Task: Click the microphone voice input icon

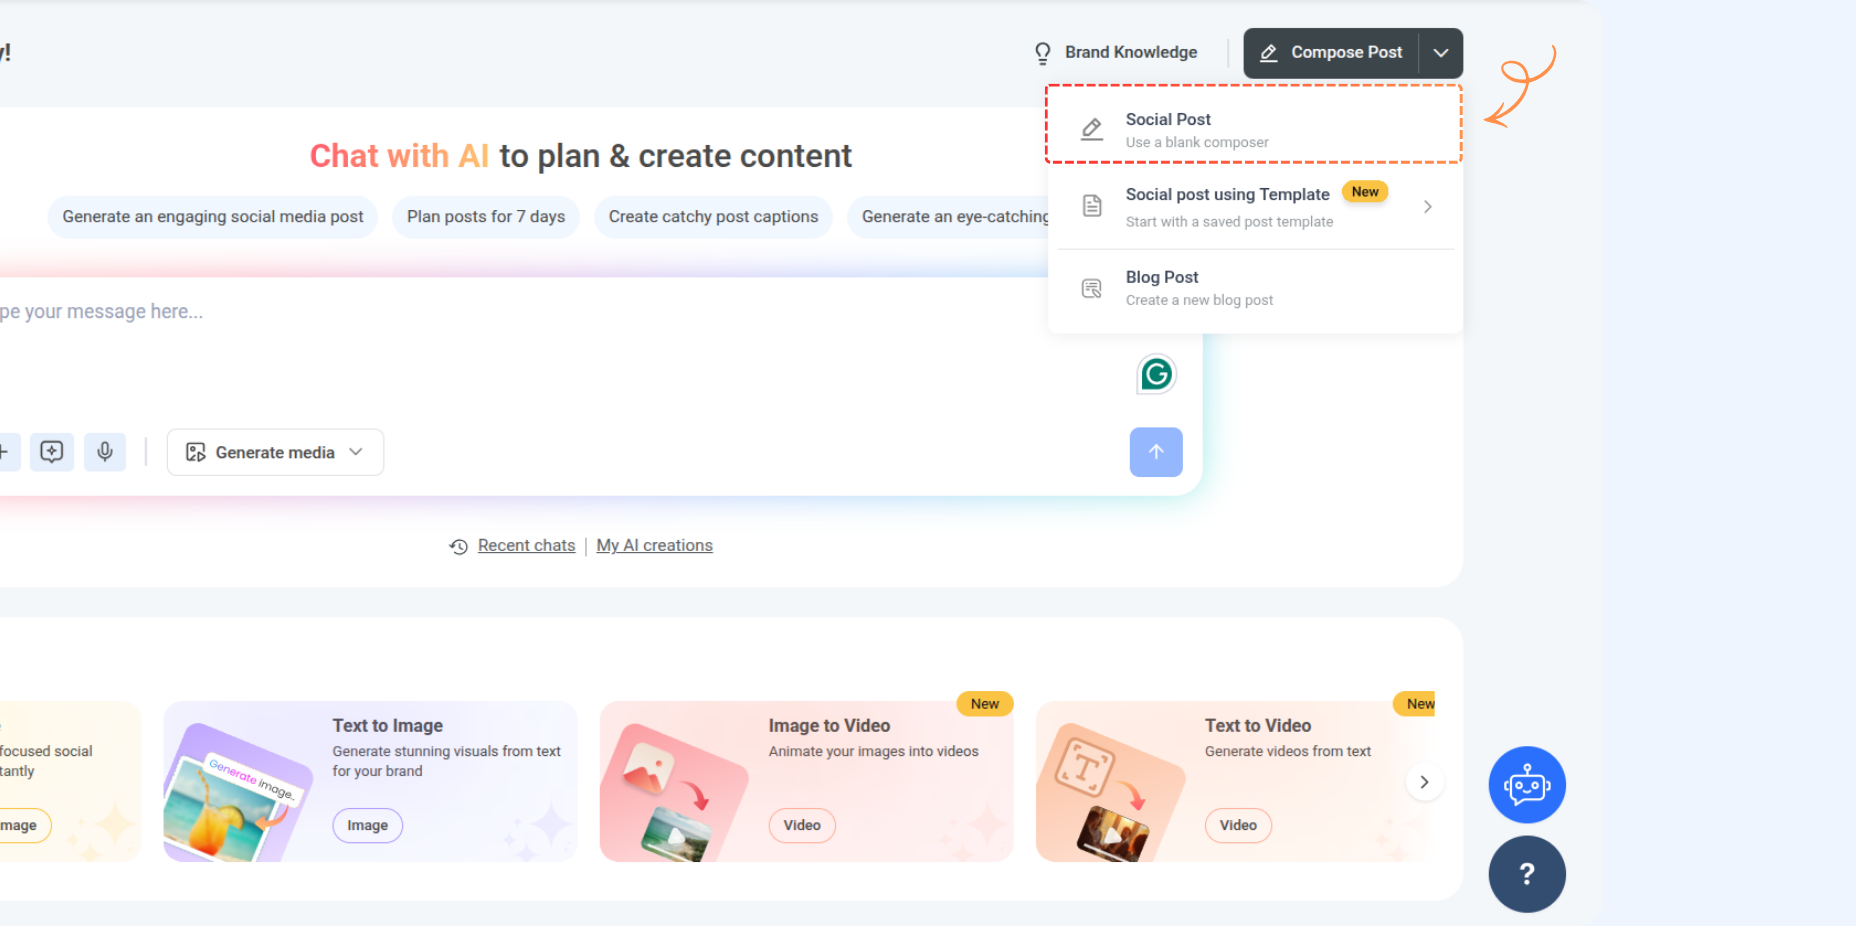Action: click(x=105, y=452)
